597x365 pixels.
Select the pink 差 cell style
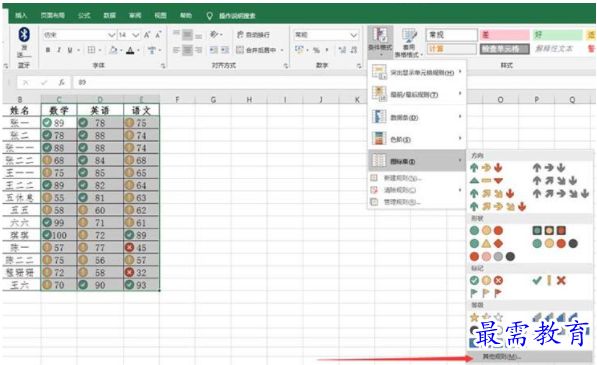tap(504, 35)
